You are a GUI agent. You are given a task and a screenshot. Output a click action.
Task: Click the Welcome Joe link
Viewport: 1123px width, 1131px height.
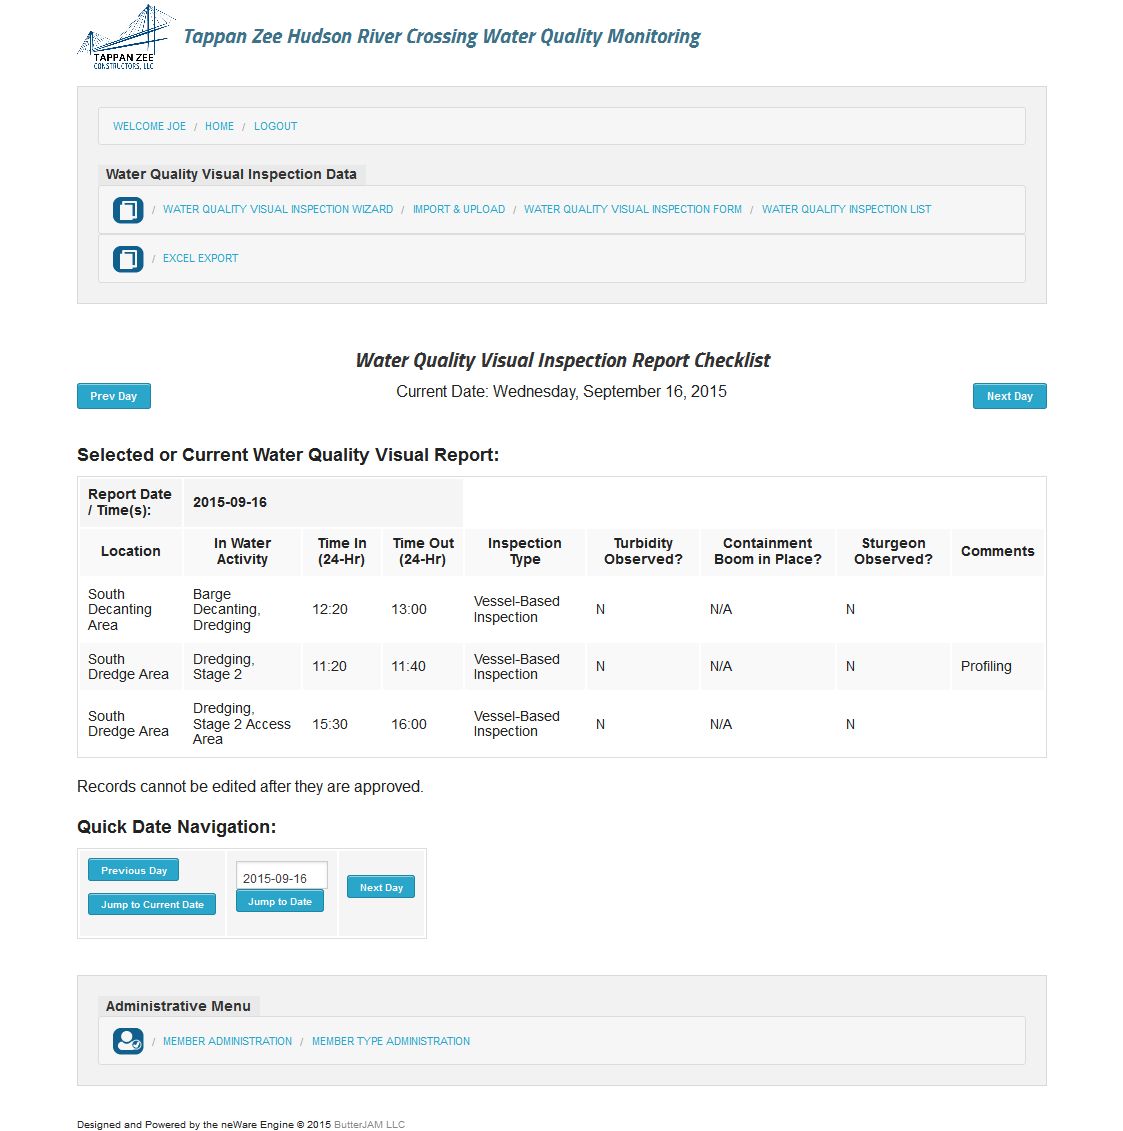click(x=149, y=127)
